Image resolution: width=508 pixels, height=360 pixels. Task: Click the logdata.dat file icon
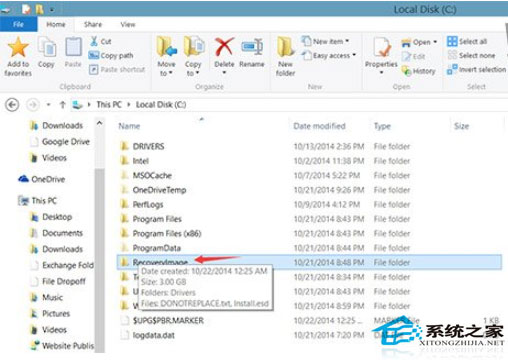pos(125,335)
